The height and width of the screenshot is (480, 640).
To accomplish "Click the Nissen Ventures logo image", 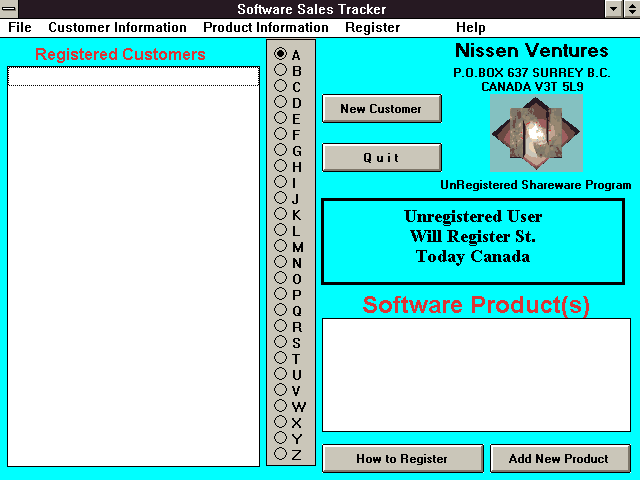I will [x=536, y=133].
